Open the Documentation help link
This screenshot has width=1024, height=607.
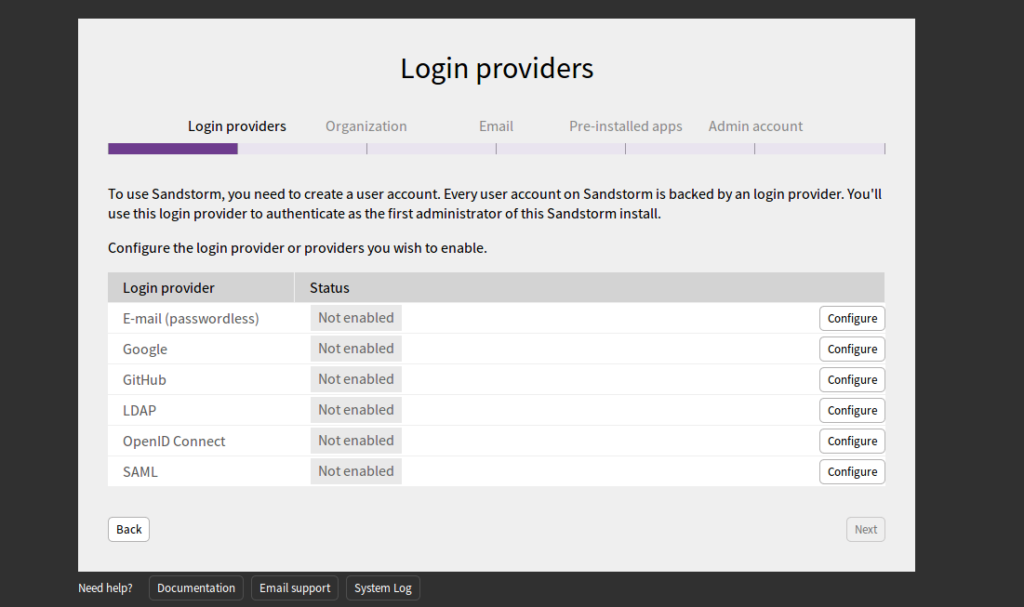point(196,588)
